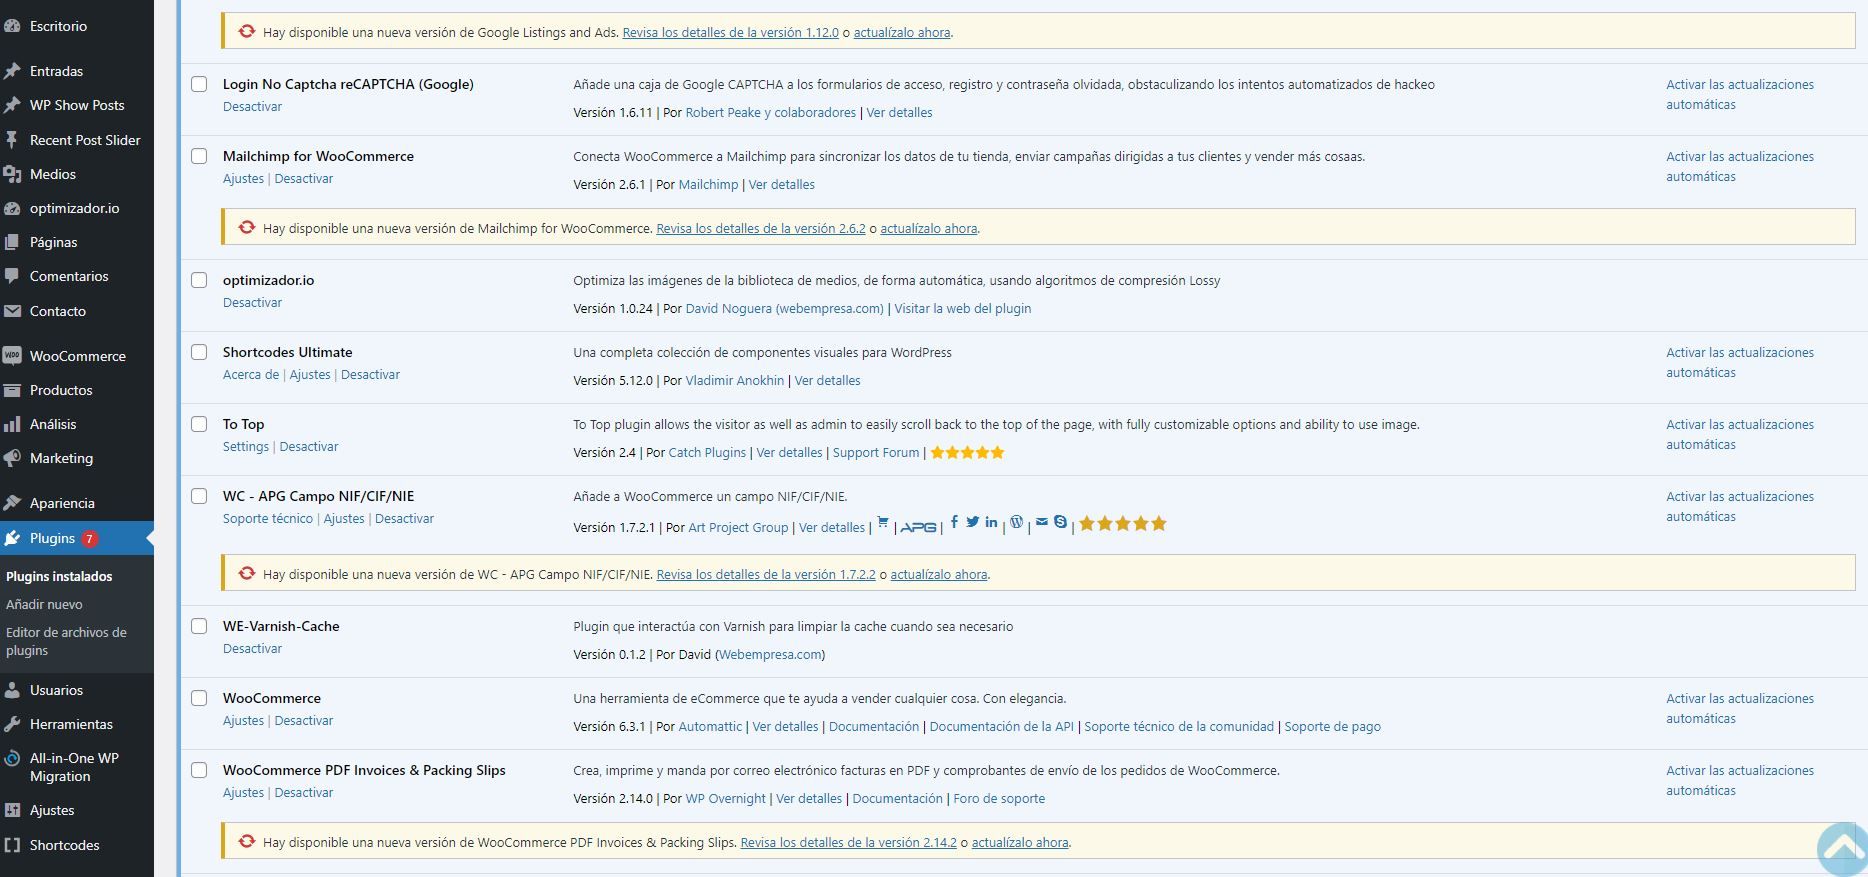Click the five-star rating in WC - APG row
The width and height of the screenshot is (1868, 877).
point(1123,523)
